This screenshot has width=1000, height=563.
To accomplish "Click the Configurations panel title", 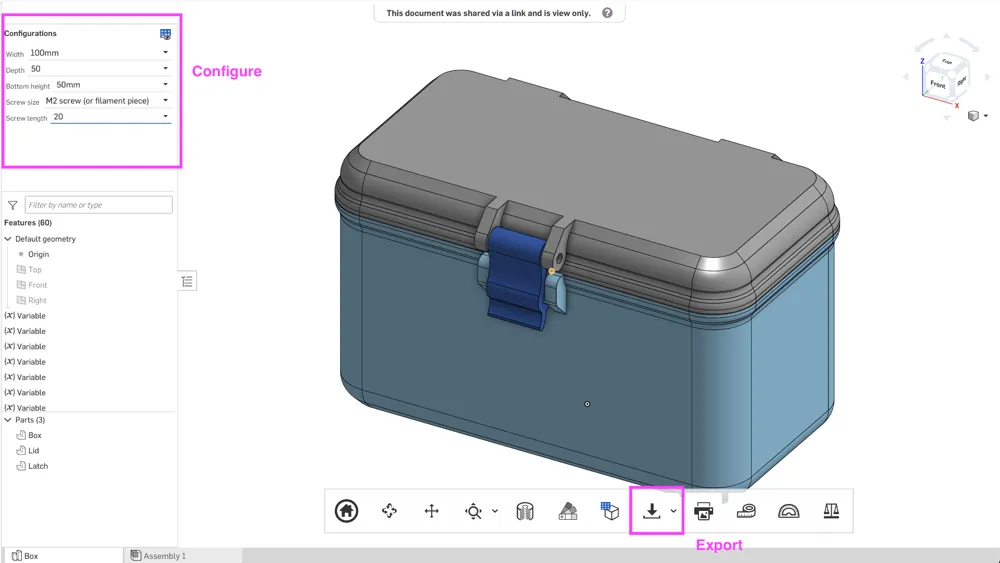I will [x=30, y=33].
